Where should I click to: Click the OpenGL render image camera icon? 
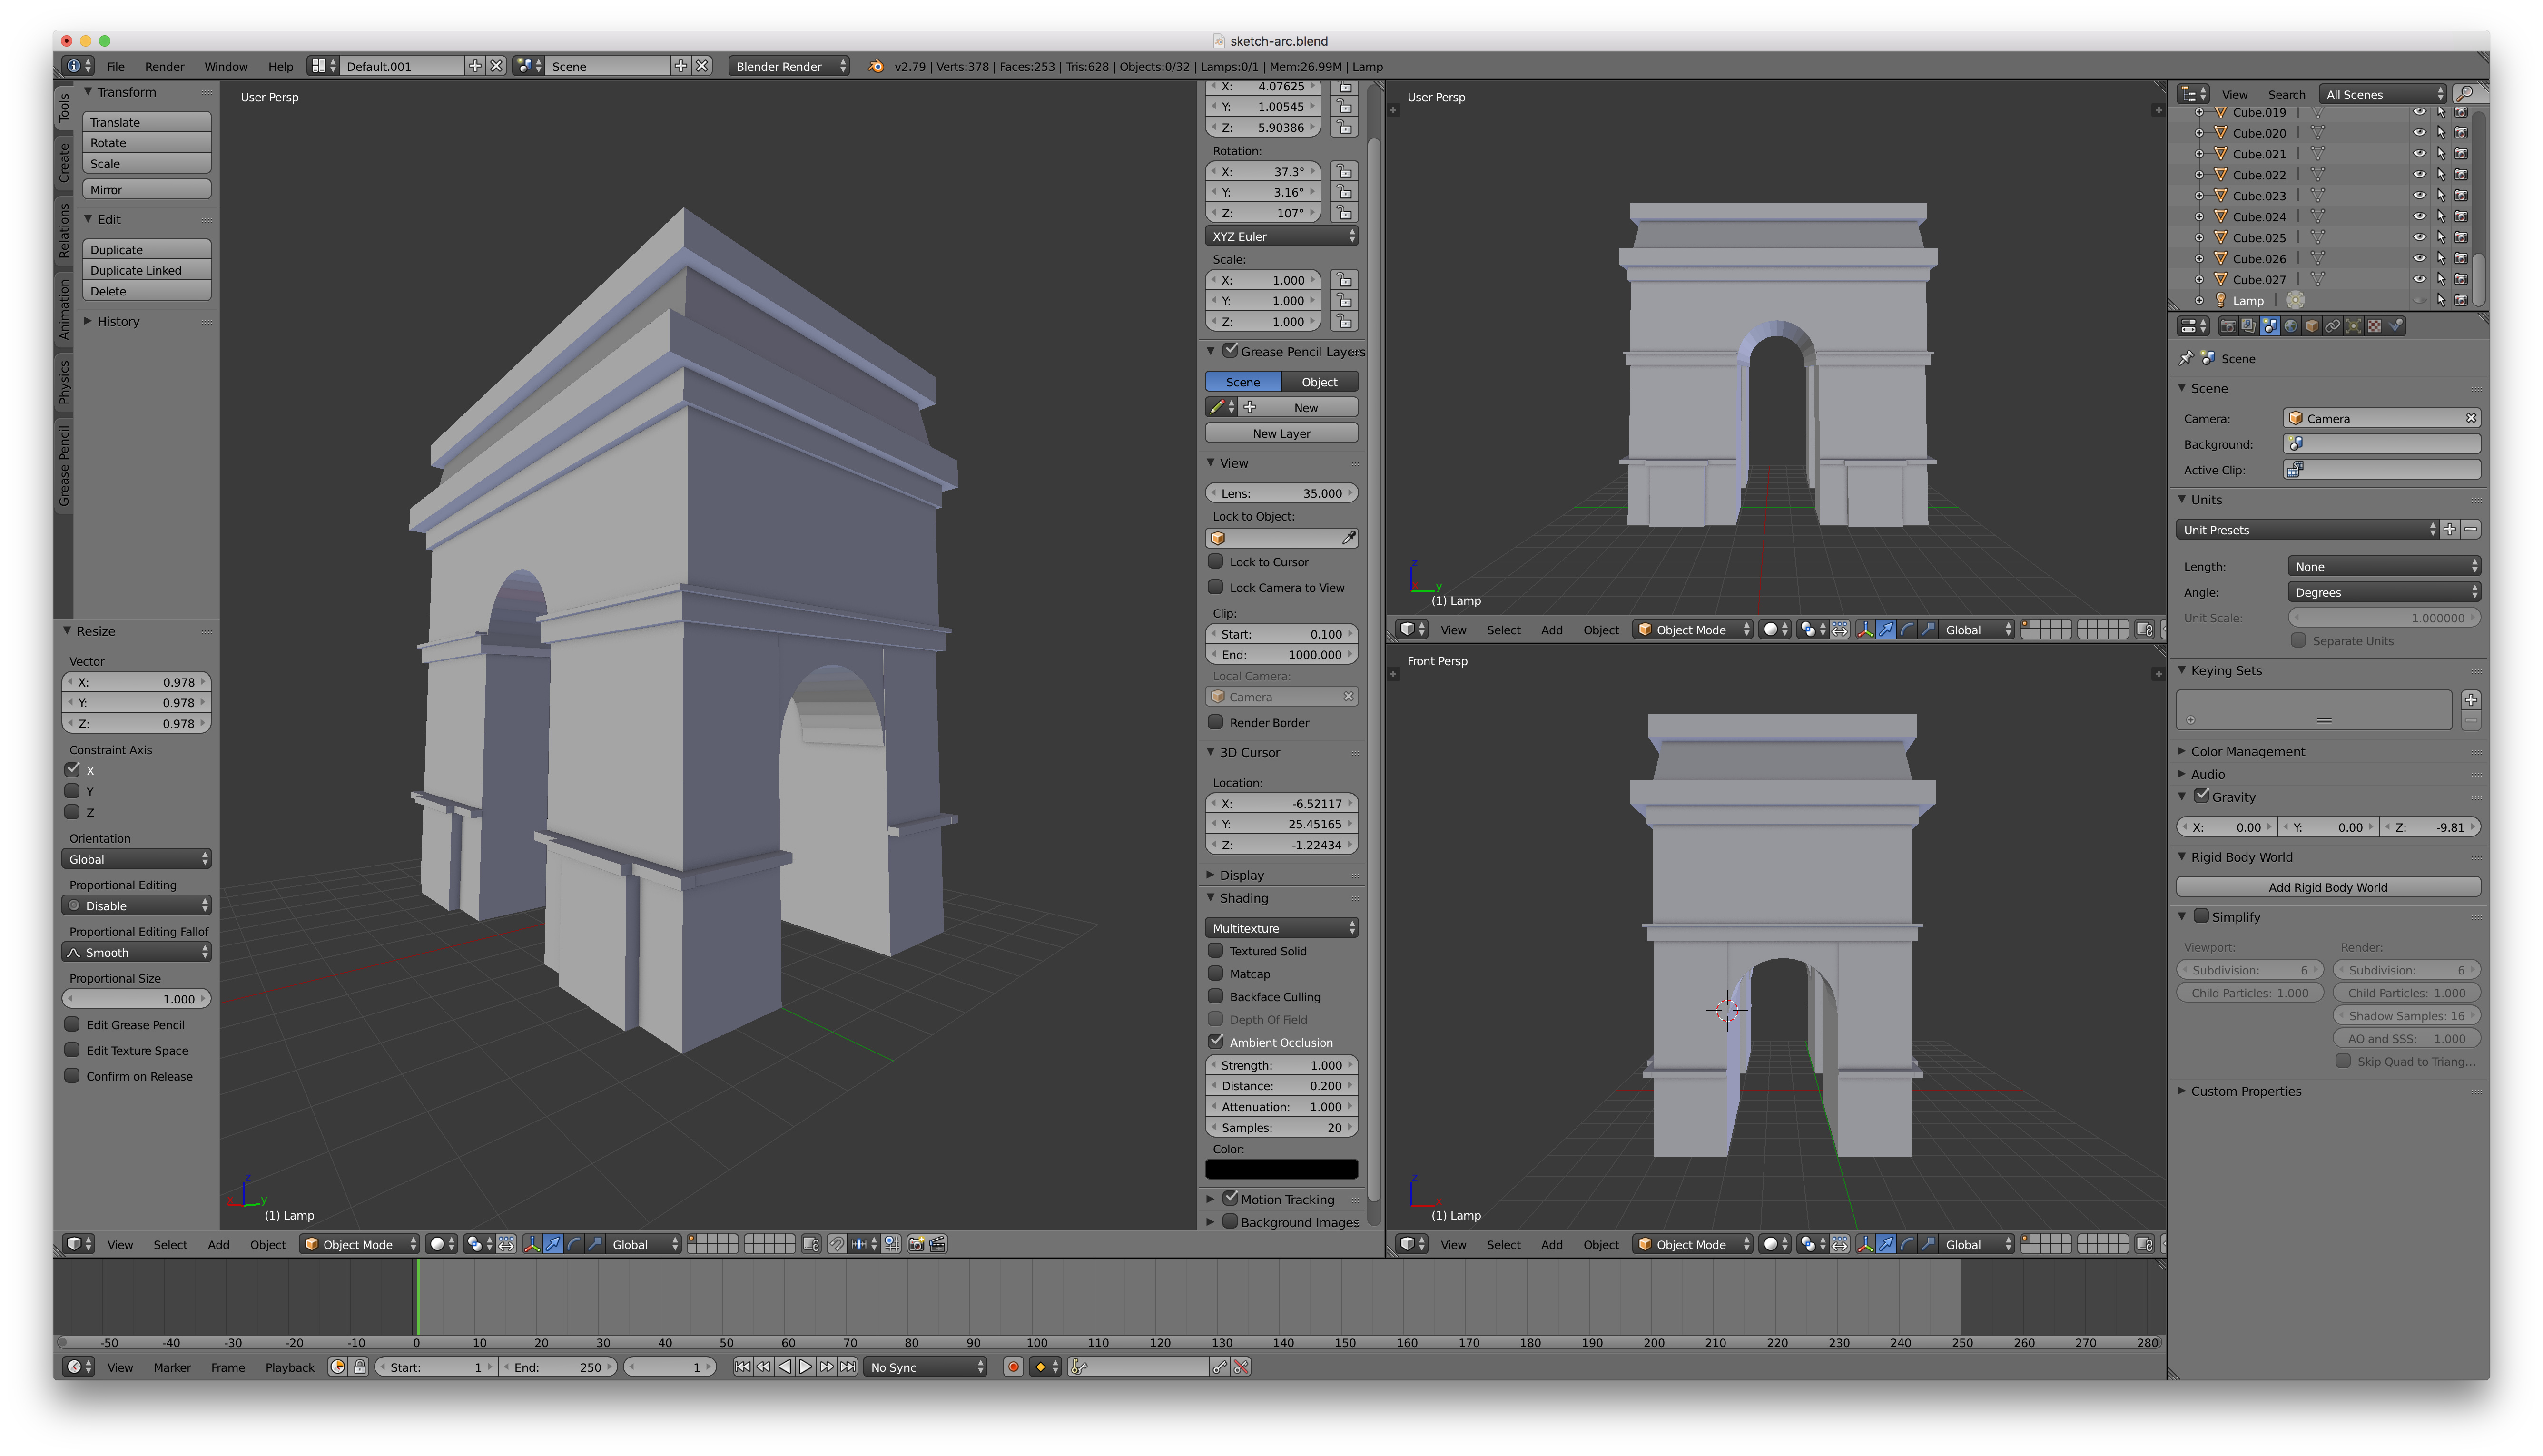click(916, 1244)
